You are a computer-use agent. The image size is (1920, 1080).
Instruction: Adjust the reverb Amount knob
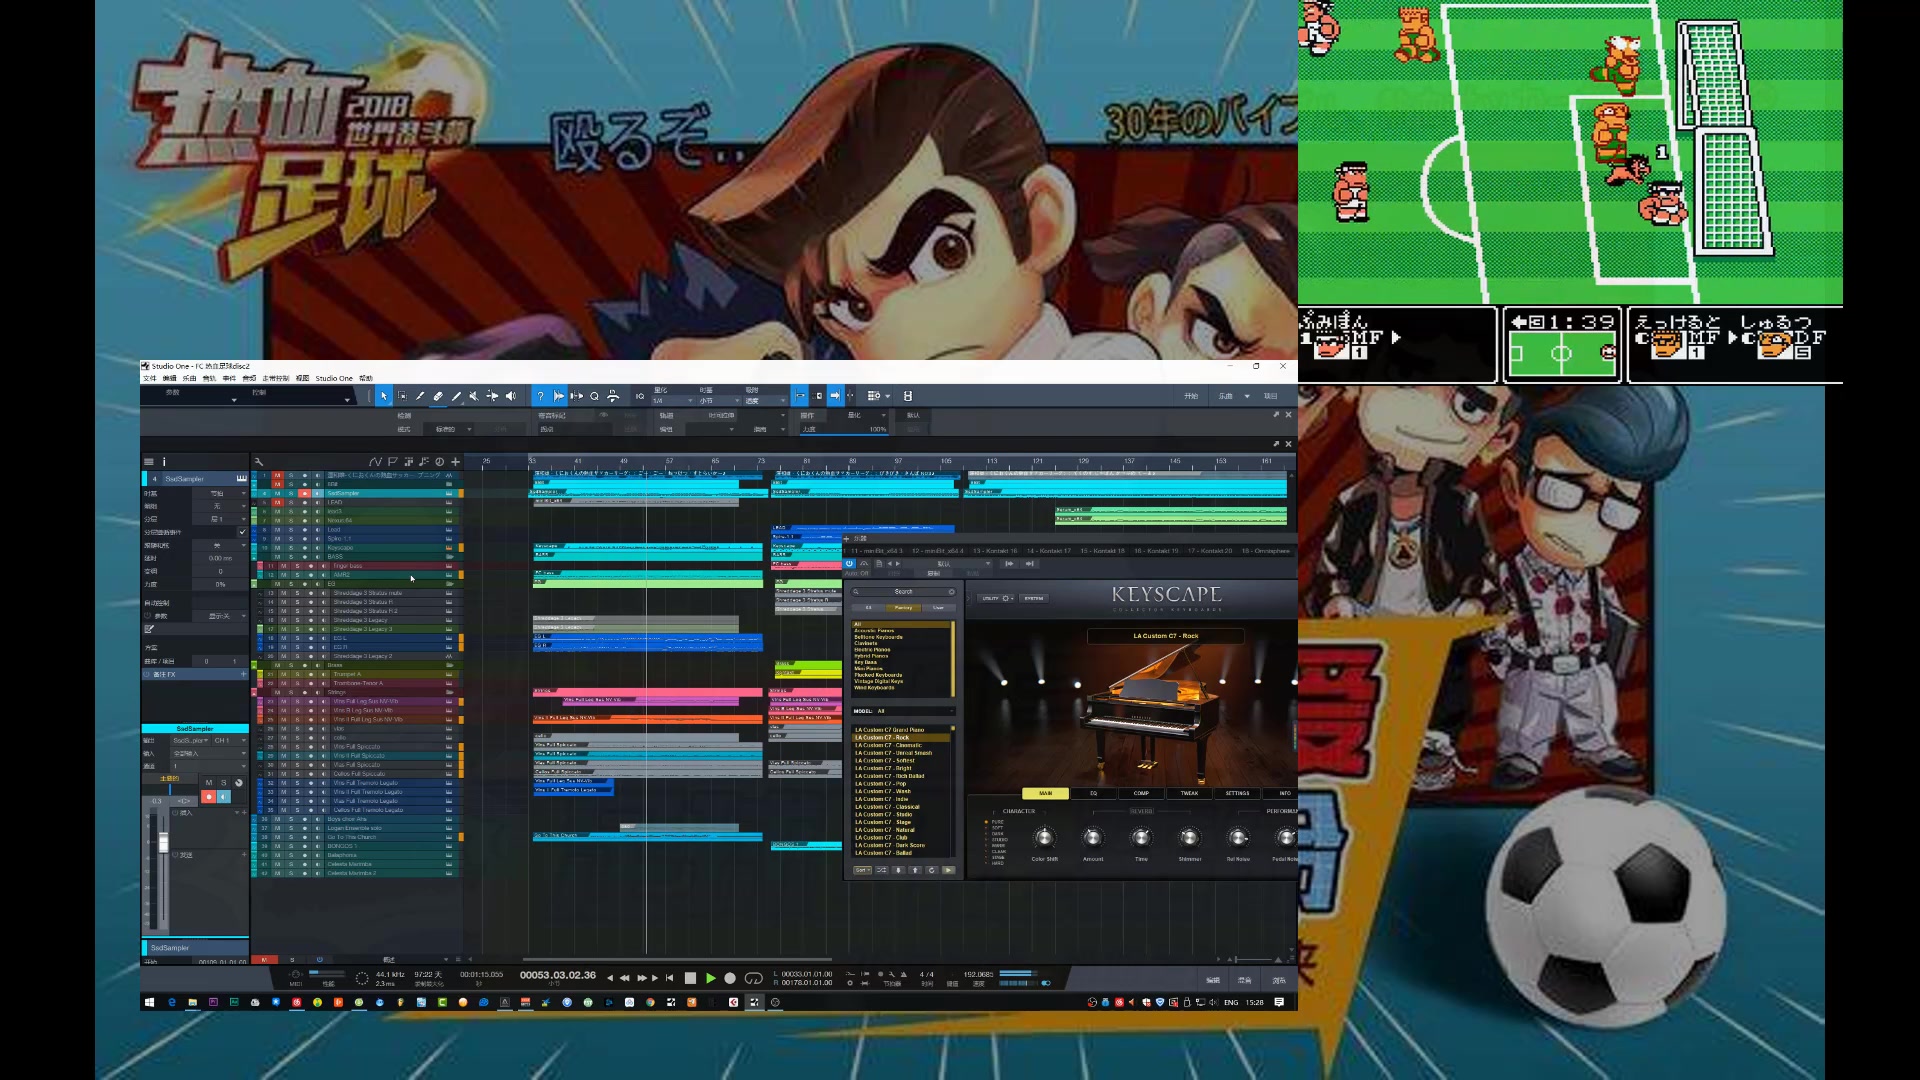[x=1093, y=838]
